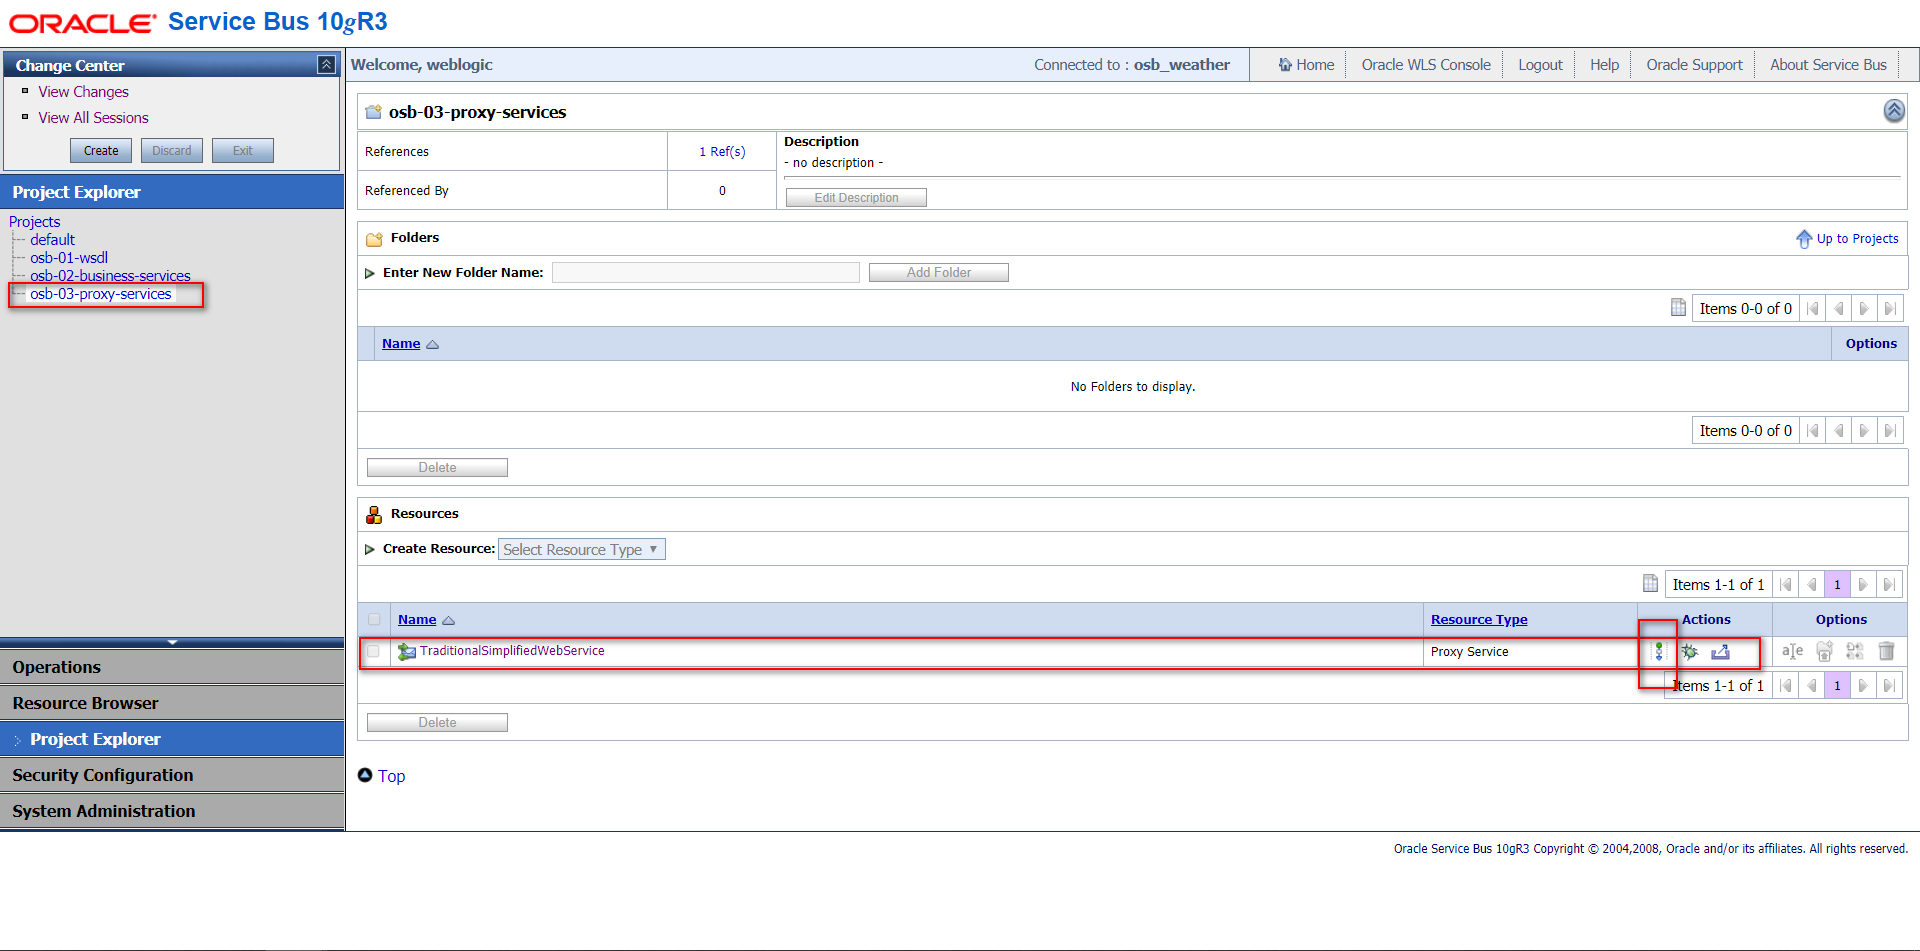This screenshot has height=951, width=1920.
Task: Open the TraditionalSimplifiedWebService link
Action: tap(512, 651)
